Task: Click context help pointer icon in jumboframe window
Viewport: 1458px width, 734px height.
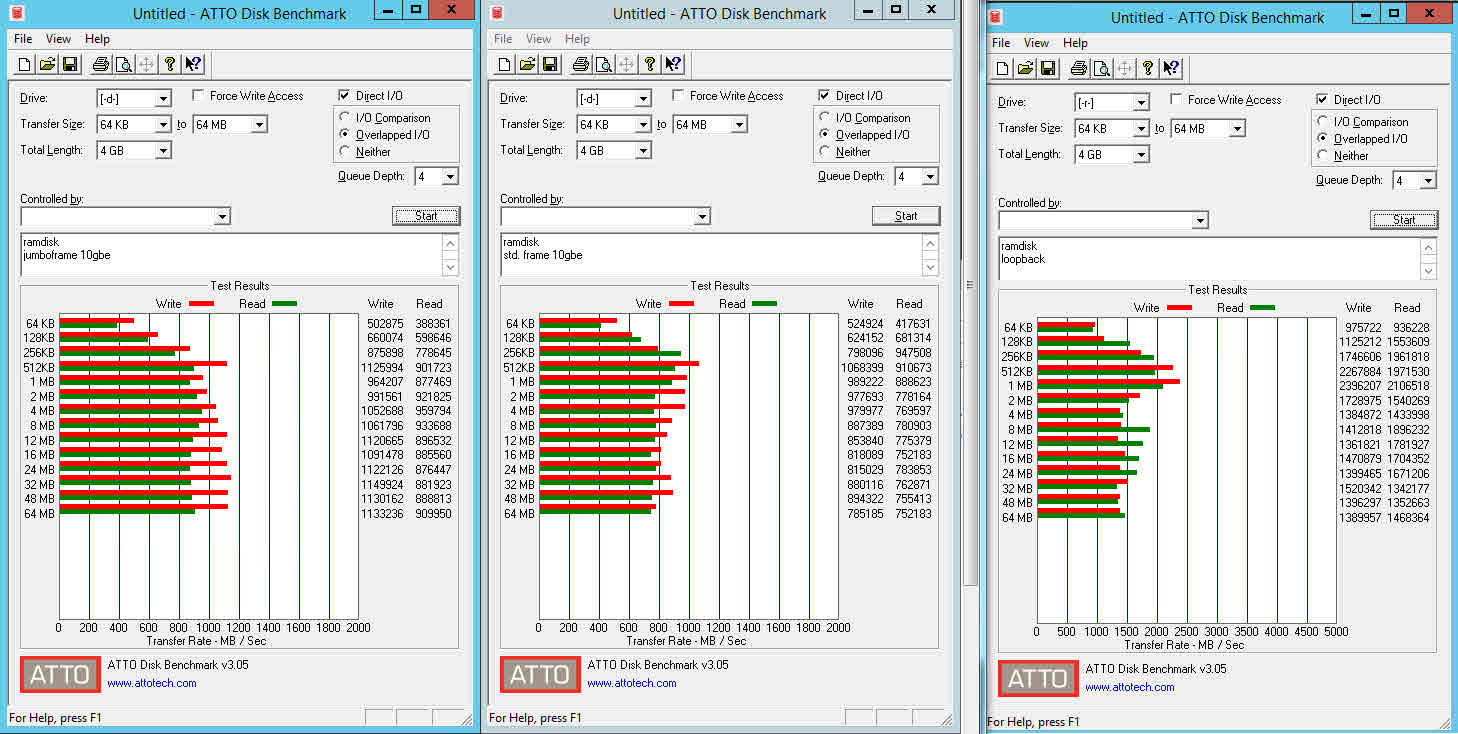Action: [193, 65]
